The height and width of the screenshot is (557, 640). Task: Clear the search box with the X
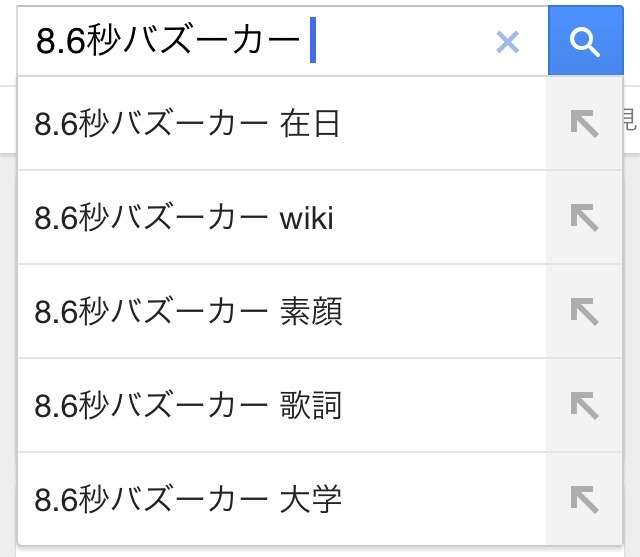pos(507,42)
